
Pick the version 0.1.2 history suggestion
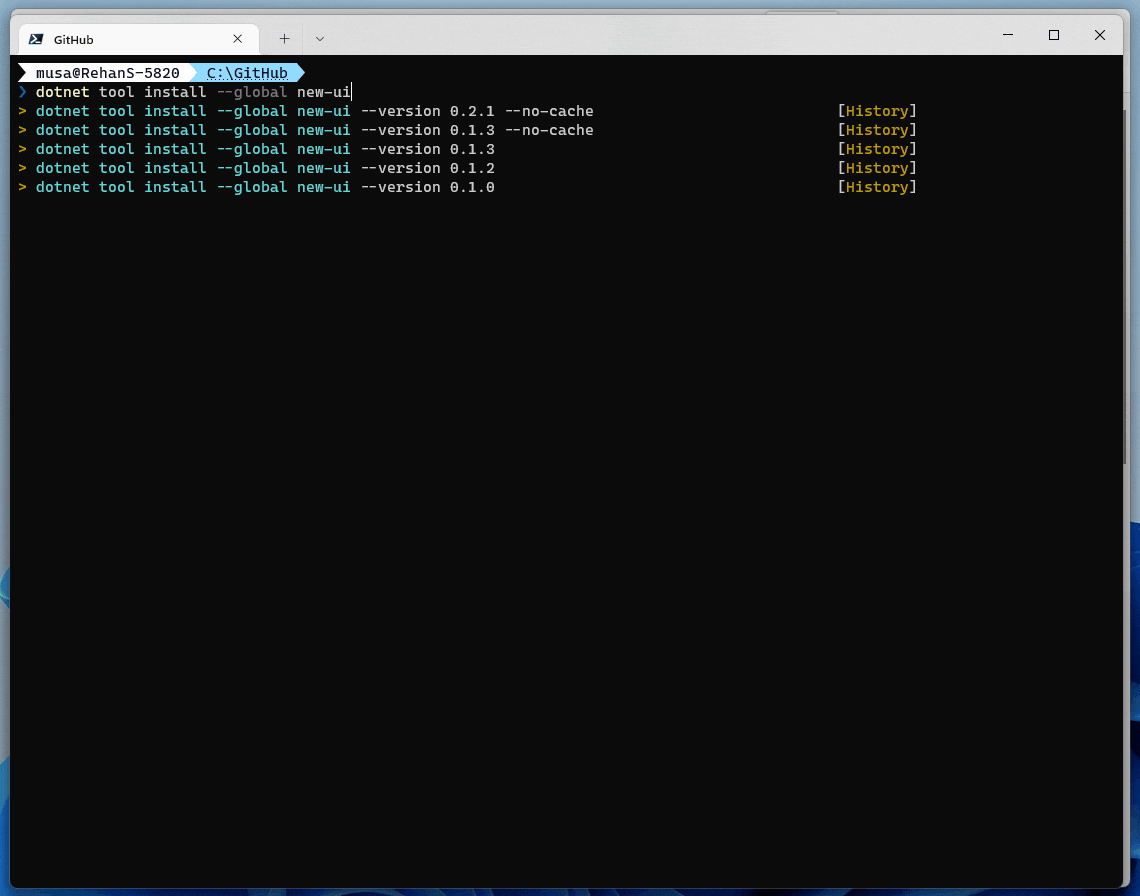coord(265,168)
